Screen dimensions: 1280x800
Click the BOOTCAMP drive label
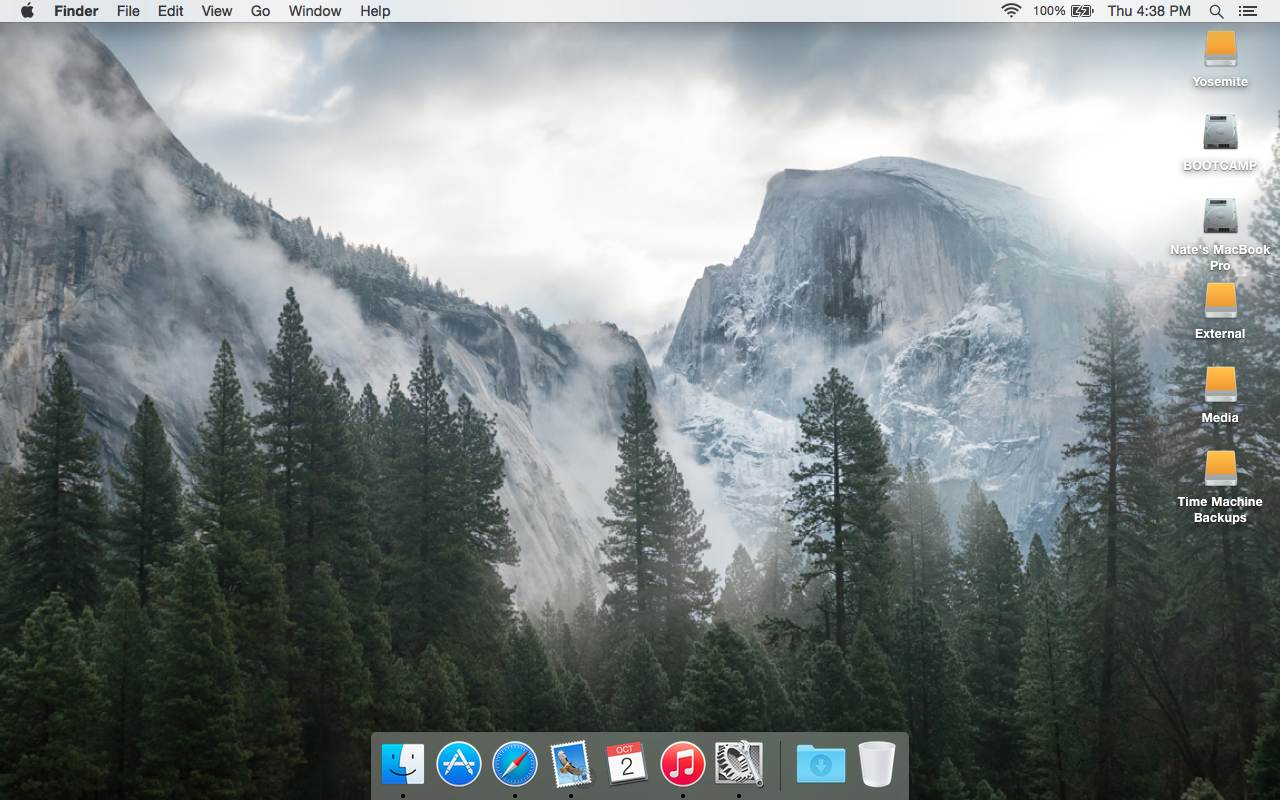pyautogui.click(x=1220, y=166)
